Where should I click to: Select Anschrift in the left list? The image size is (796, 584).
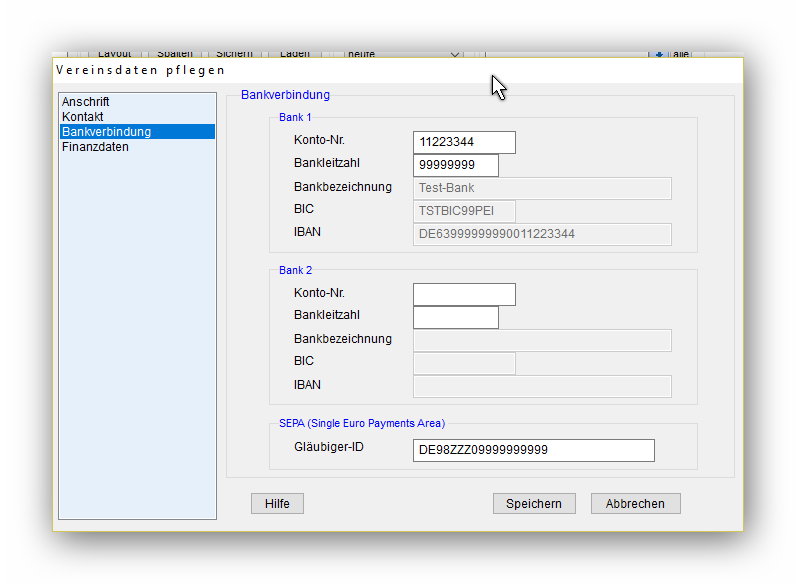coord(86,102)
